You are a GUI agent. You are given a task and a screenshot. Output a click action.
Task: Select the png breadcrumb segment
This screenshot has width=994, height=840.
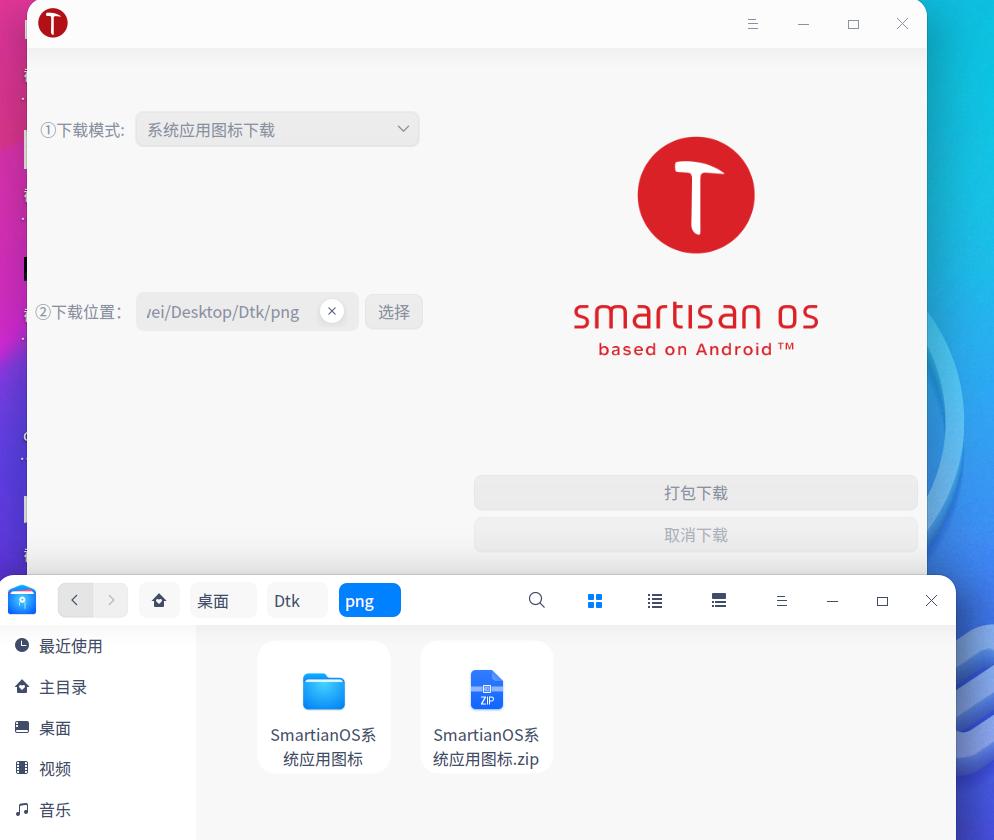[370, 600]
